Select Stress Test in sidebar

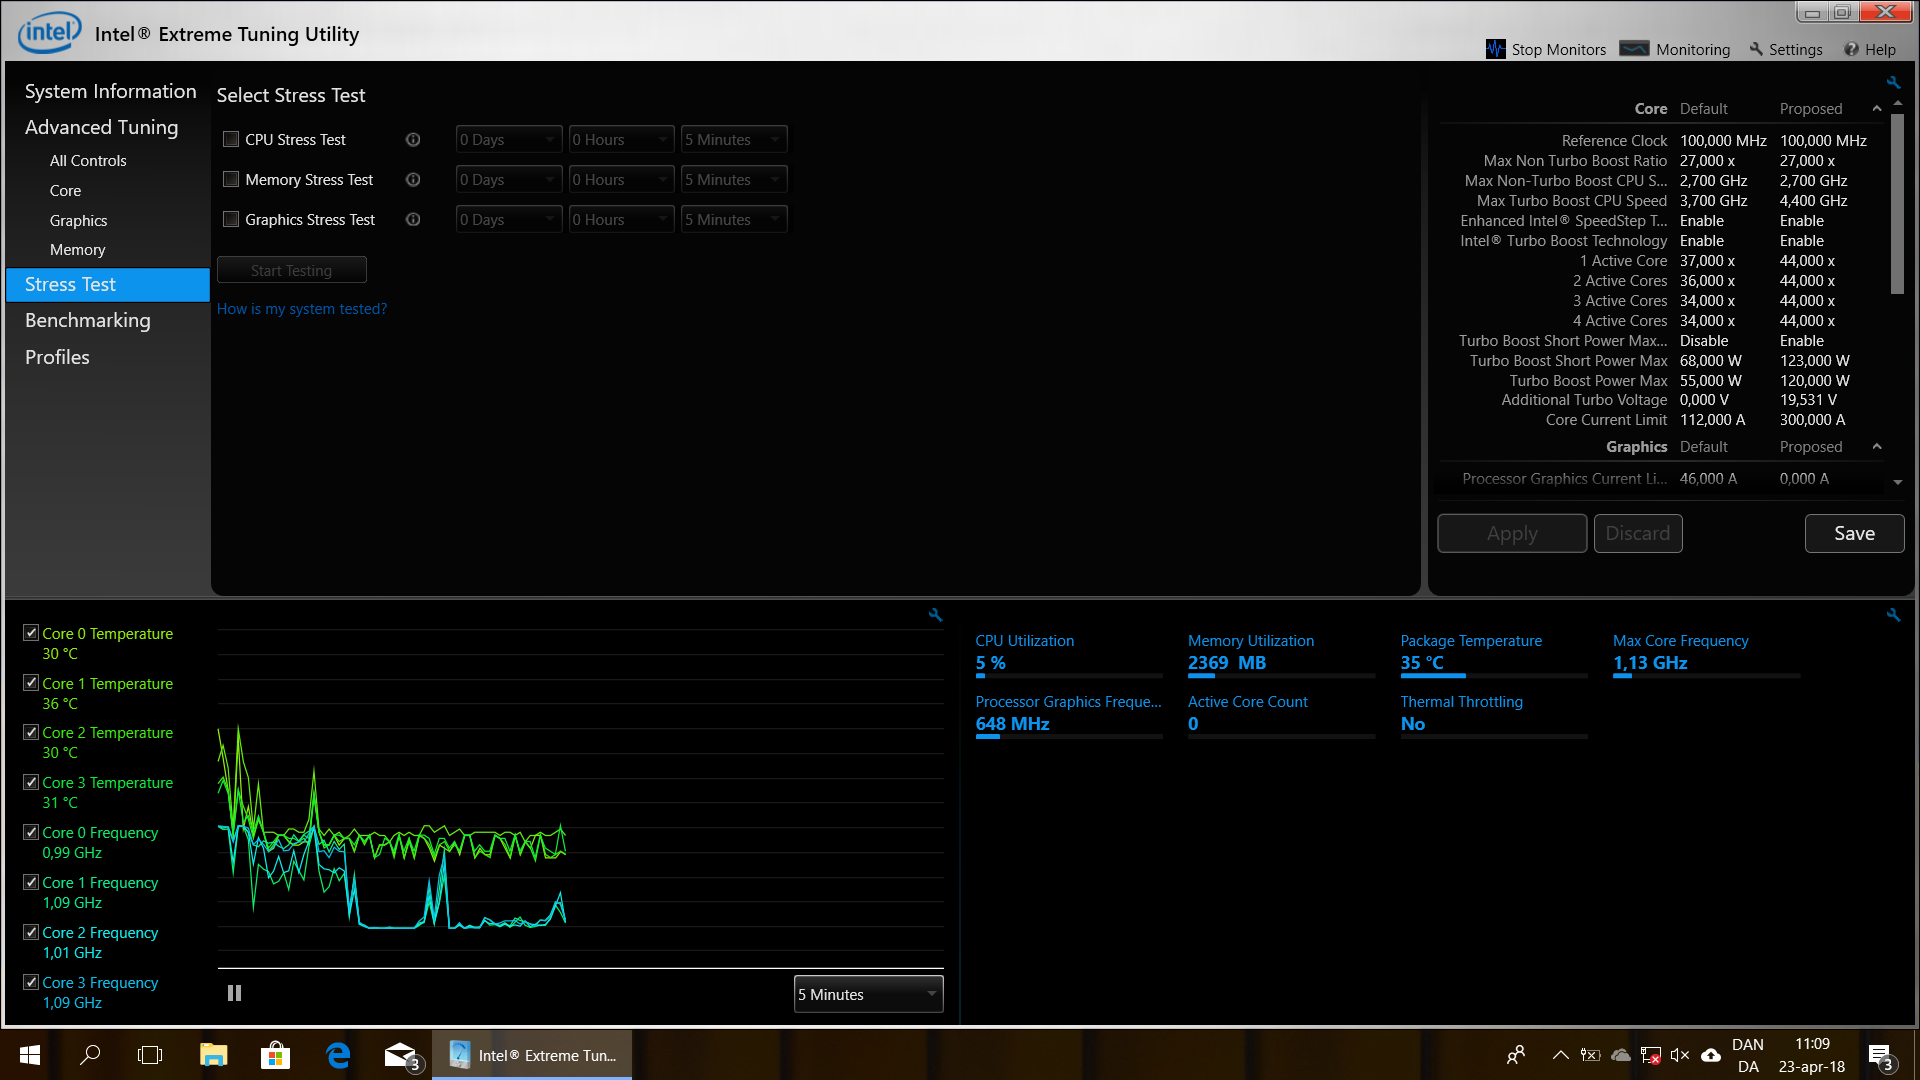click(x=108, y=284)
